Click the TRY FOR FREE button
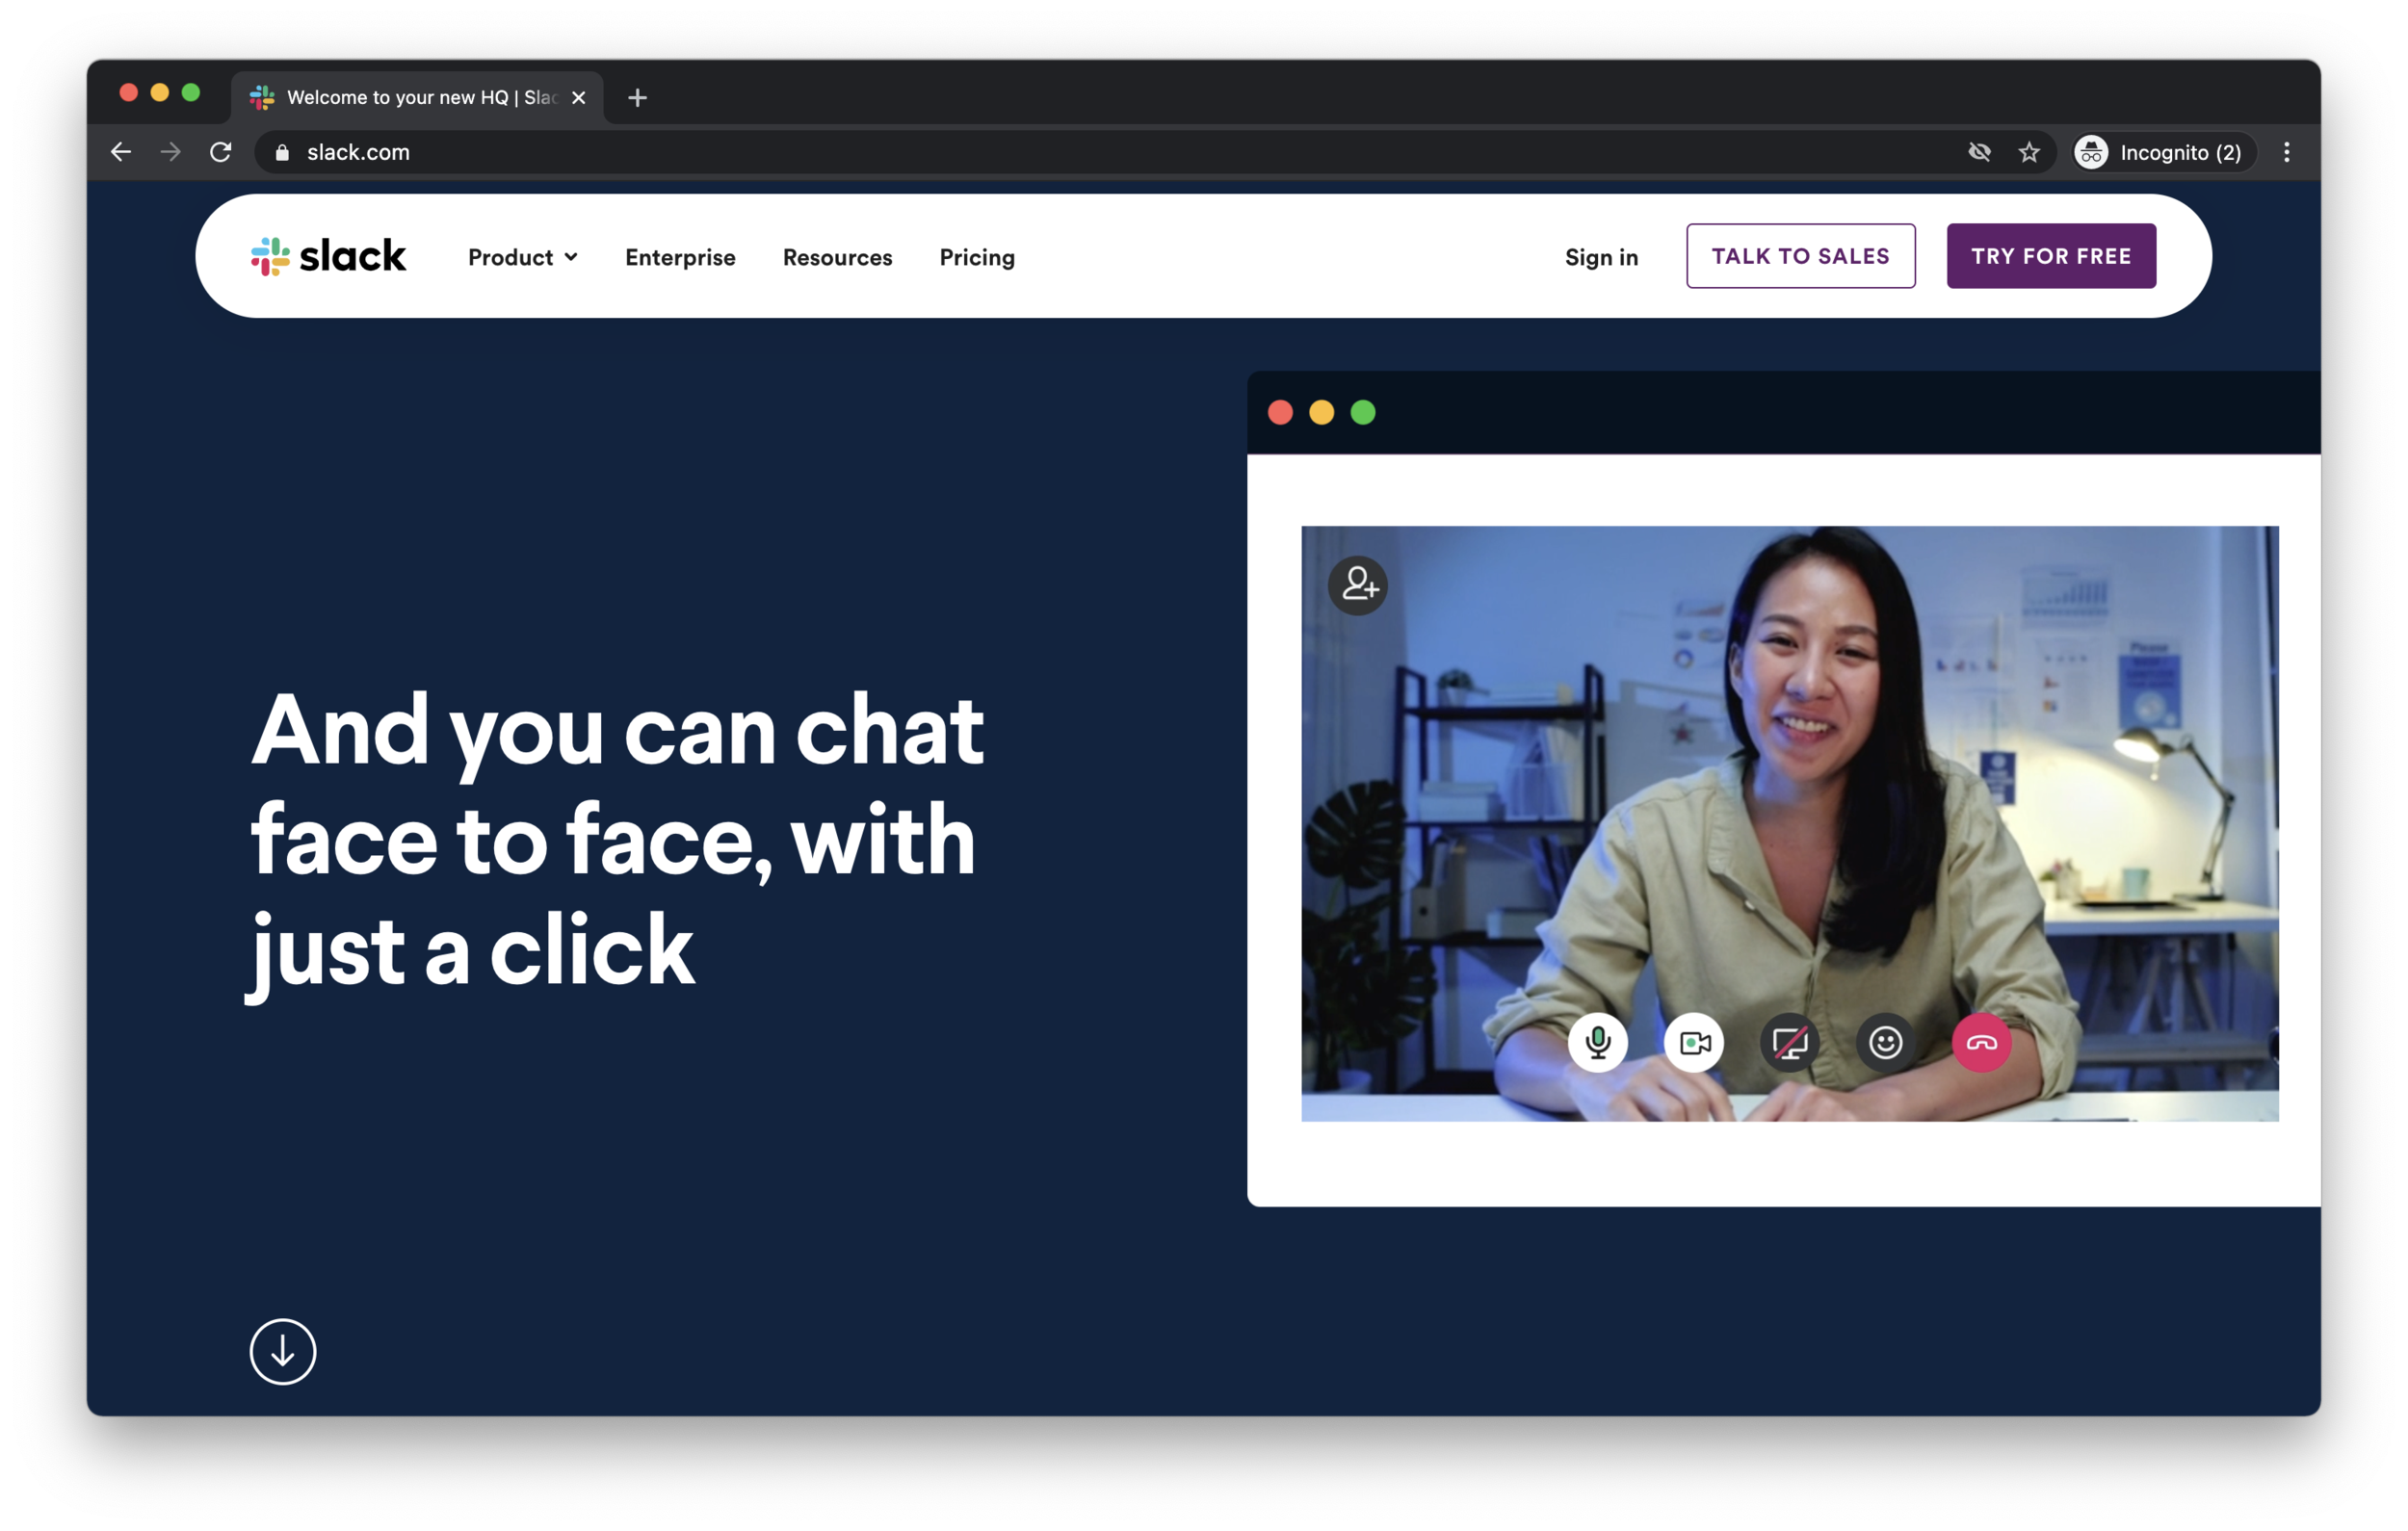2408x1531 pixels. tap(2050, 256)
